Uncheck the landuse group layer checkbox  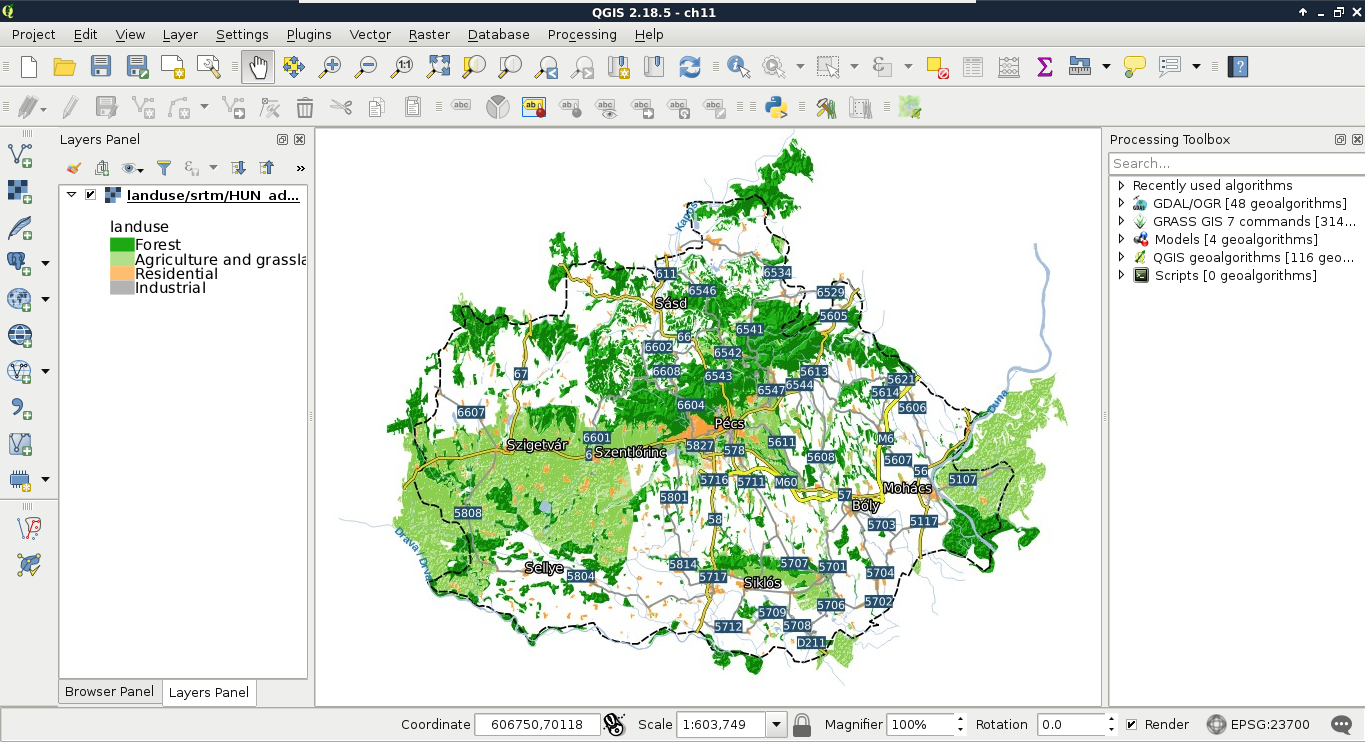[91, 195]
